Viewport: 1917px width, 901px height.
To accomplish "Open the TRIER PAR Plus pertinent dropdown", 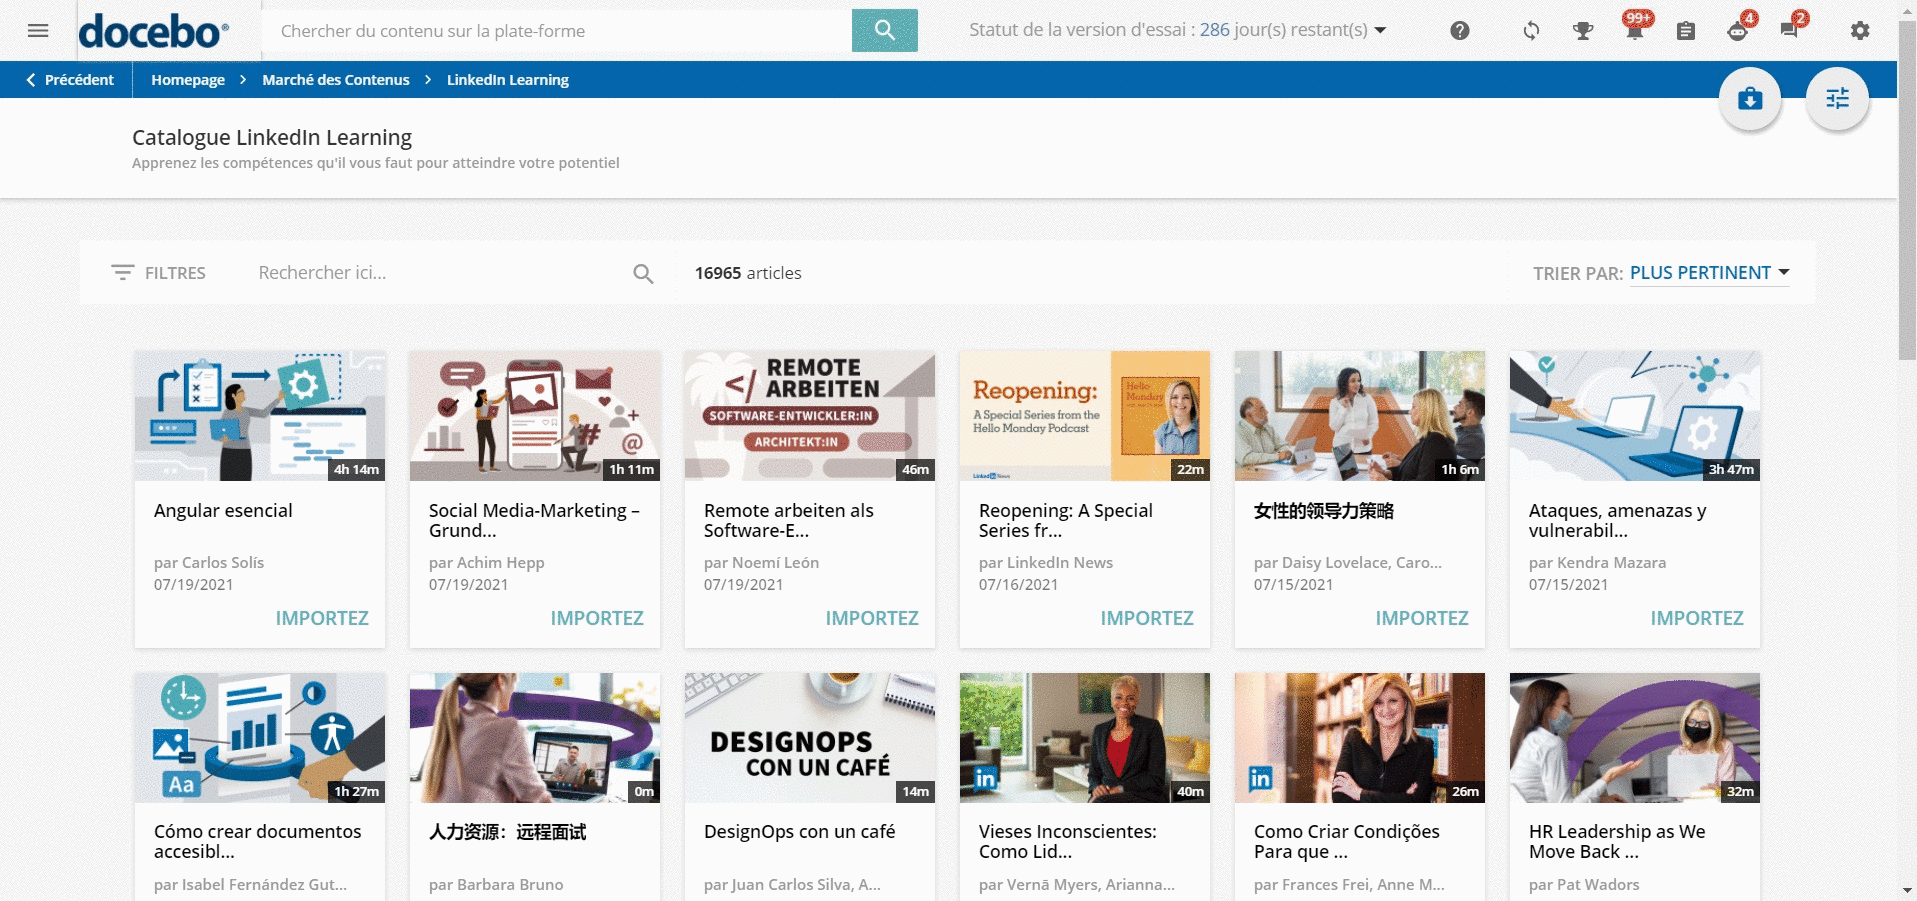I will tap(1709, 273).
